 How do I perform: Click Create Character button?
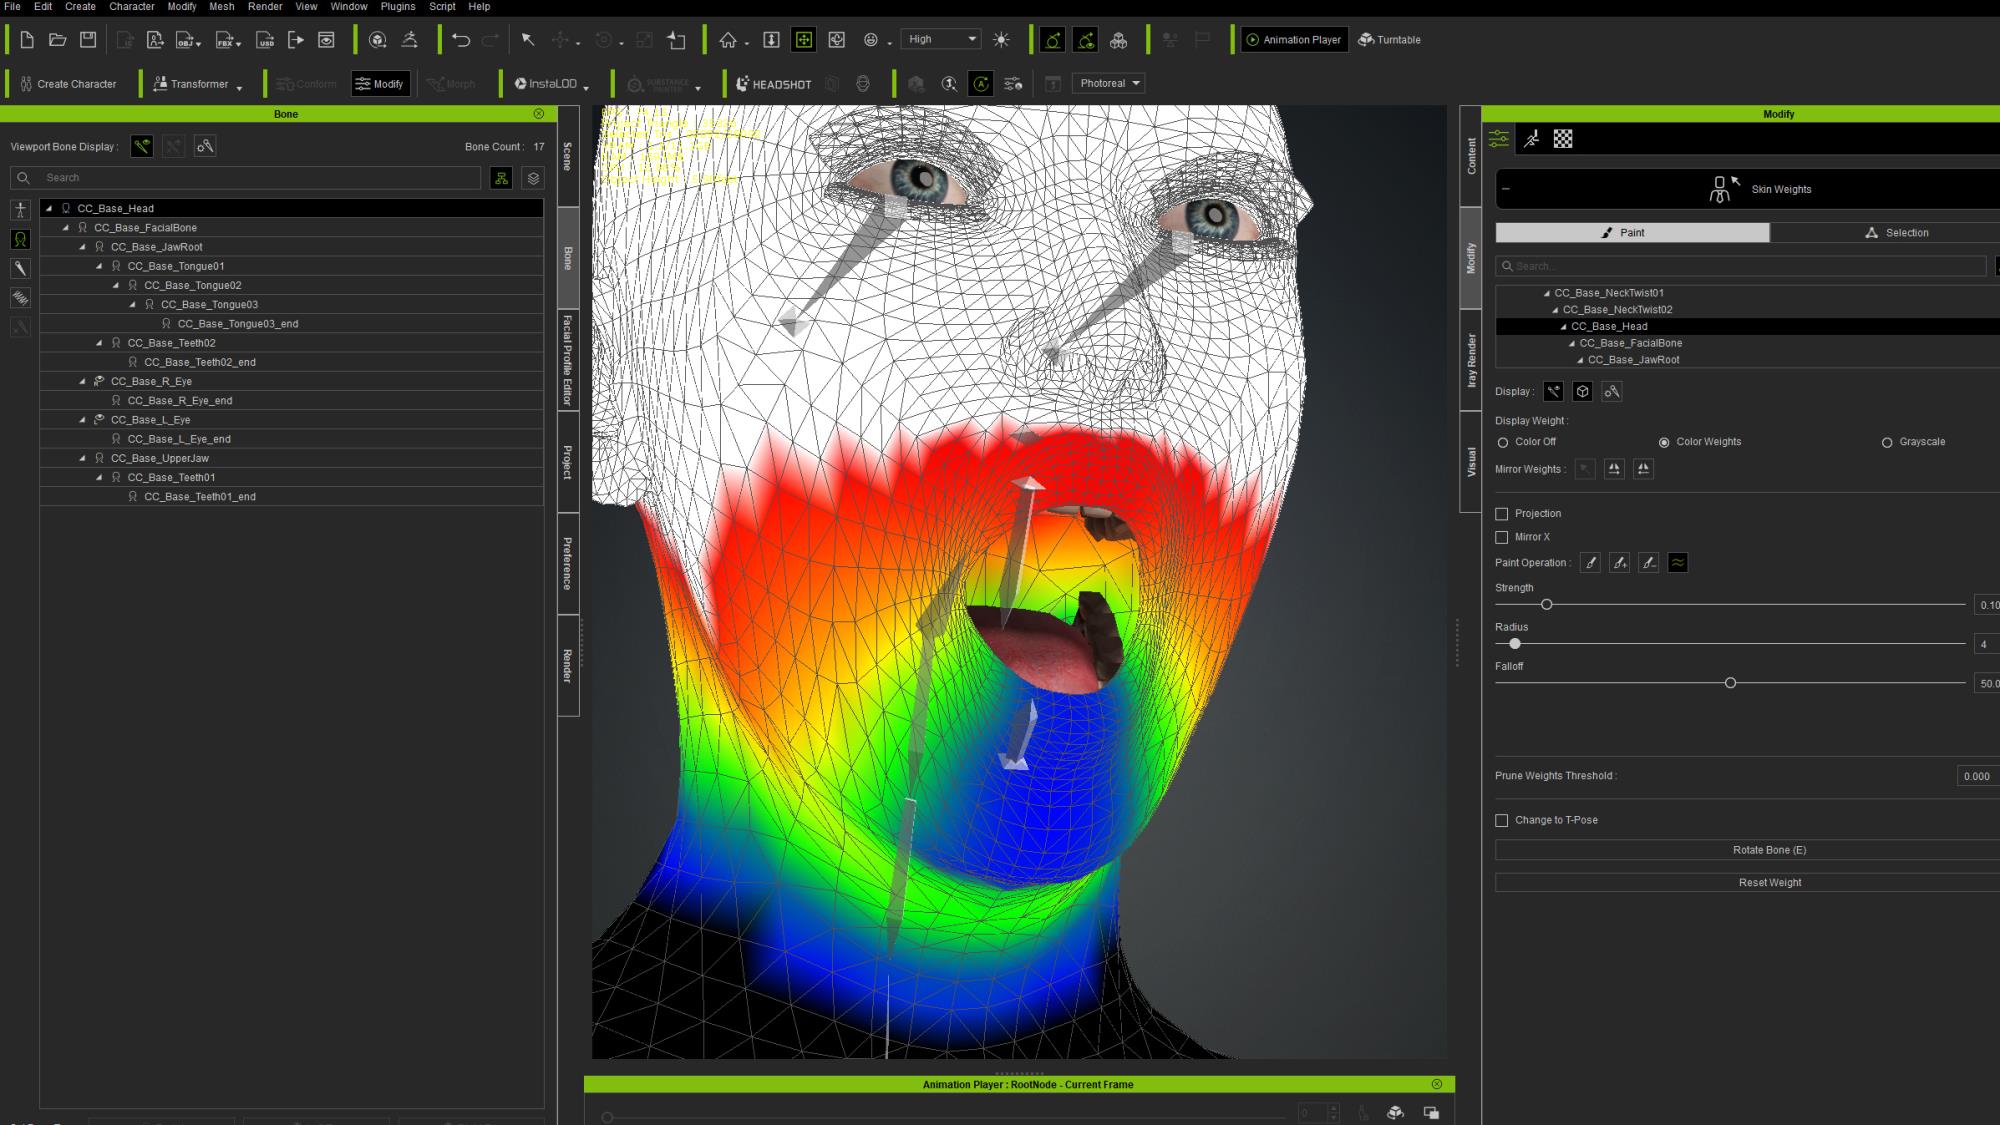68,84
